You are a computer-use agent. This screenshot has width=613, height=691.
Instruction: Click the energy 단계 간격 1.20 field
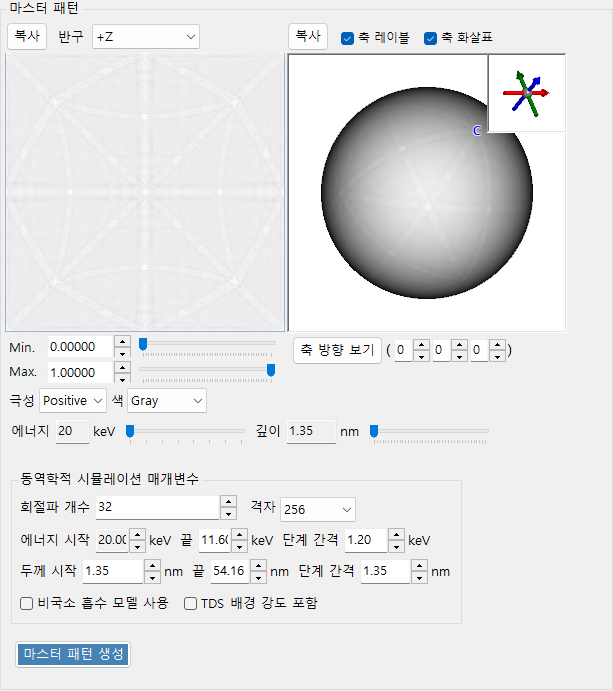tap(366, 540)
